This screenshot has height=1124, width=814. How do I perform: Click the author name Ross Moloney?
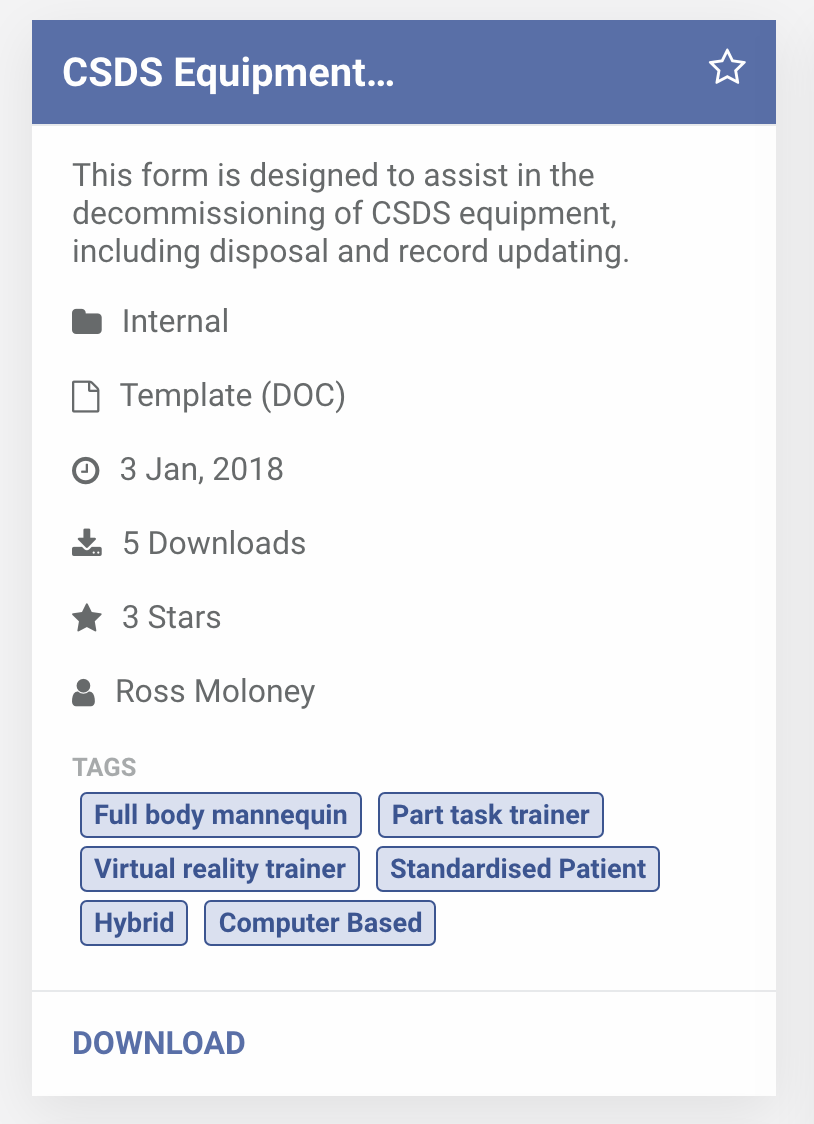pyautogui.click(x=216, y=692)
